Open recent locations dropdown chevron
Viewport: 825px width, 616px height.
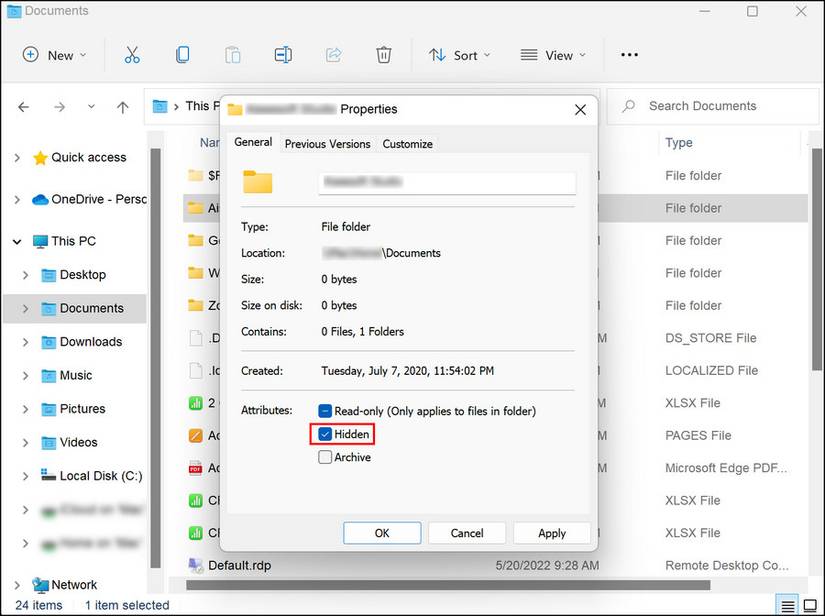click(91, 107)
